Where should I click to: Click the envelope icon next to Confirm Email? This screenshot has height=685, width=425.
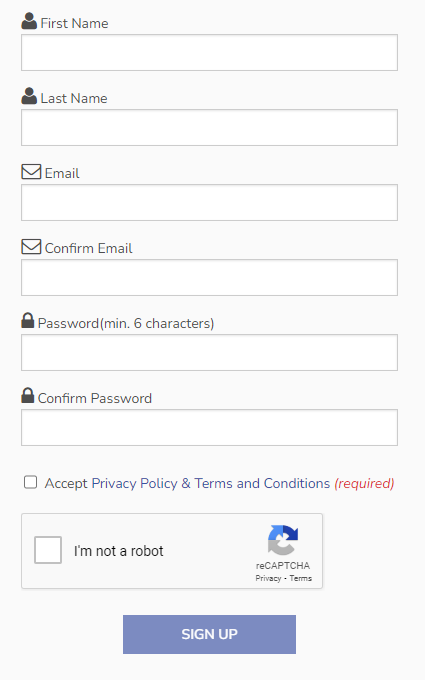[x=31, y=247]
